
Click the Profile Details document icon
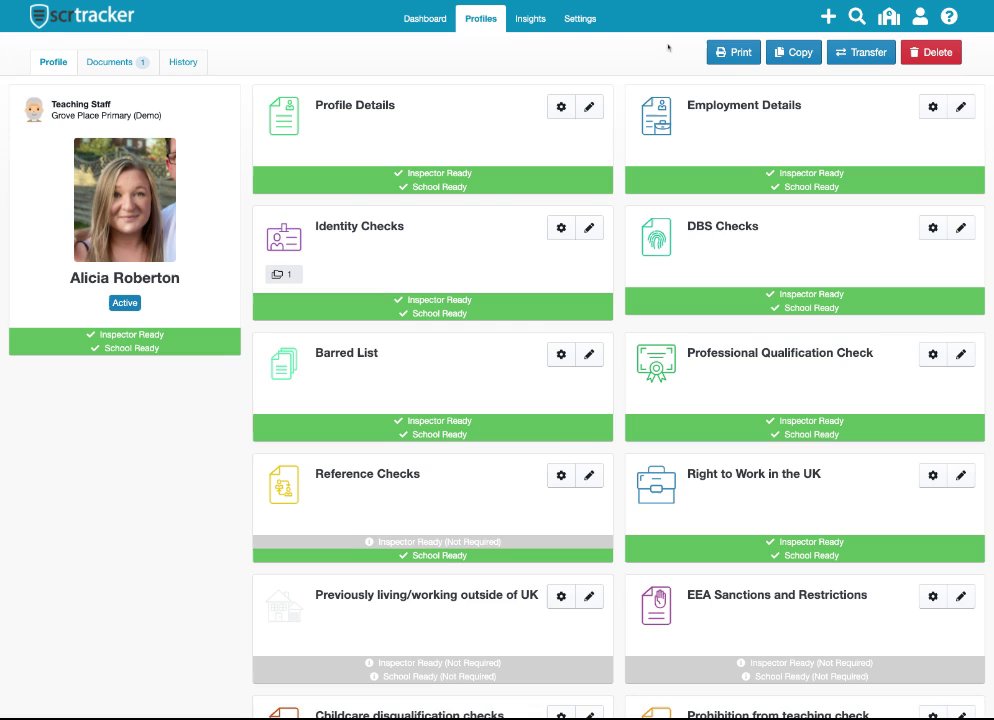(283, 116)
